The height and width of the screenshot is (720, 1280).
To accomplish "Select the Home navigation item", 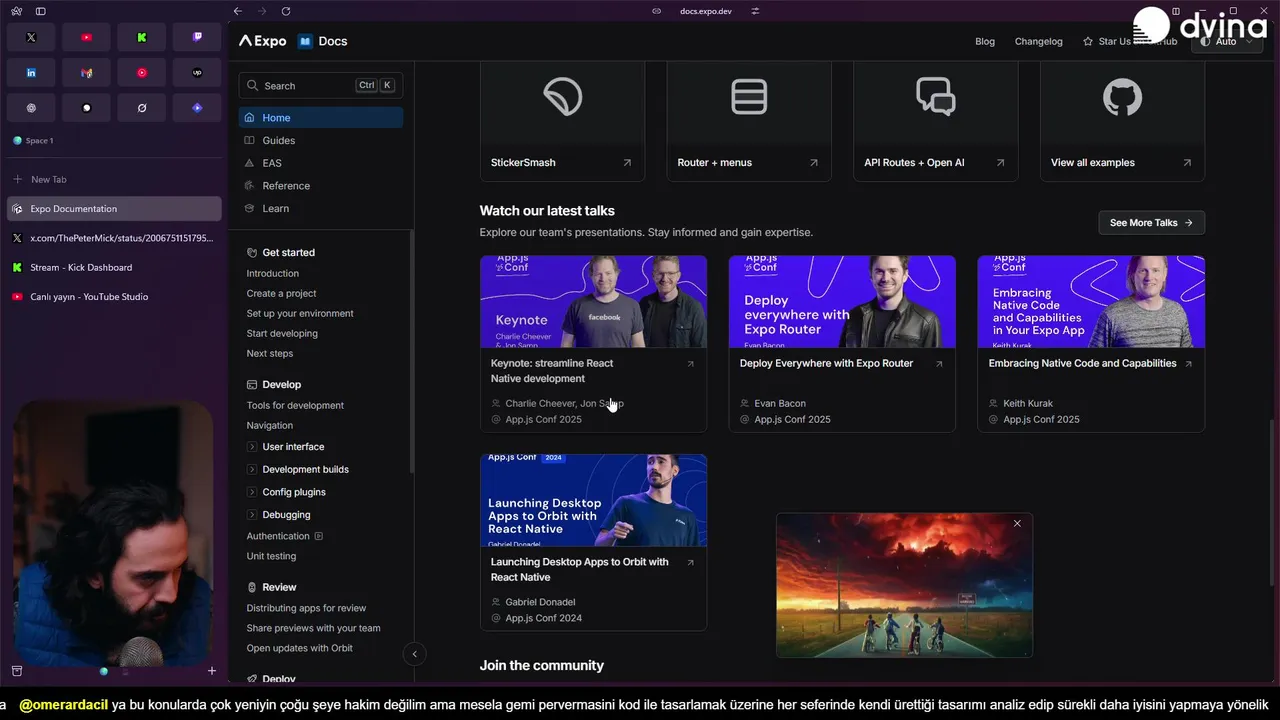I will [321, 118].
